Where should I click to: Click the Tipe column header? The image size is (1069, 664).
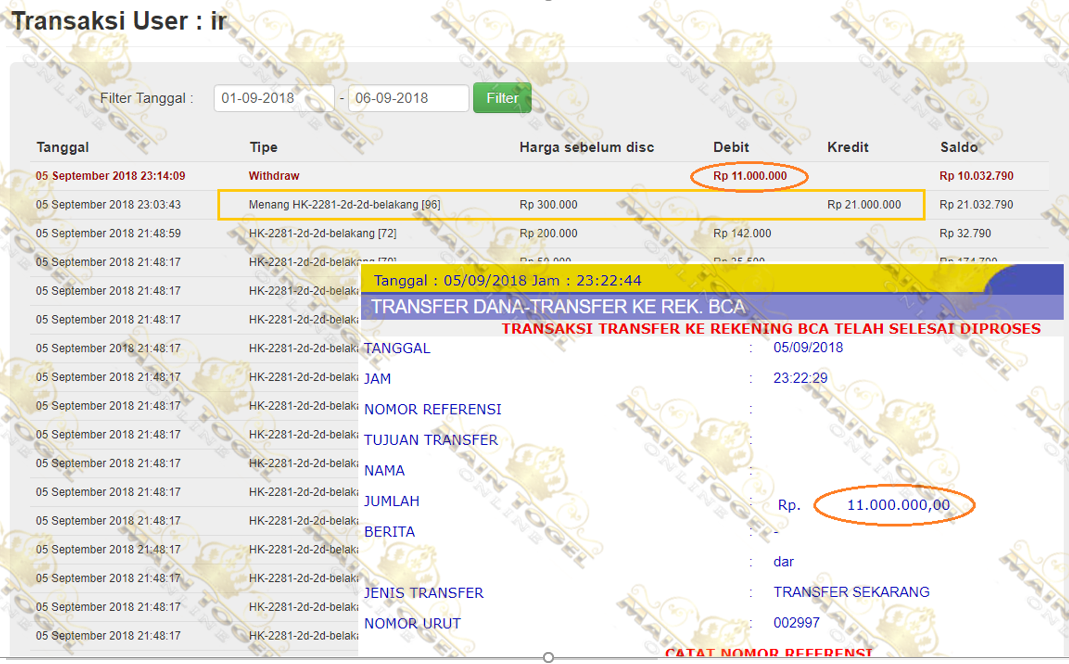coord(264,147)
